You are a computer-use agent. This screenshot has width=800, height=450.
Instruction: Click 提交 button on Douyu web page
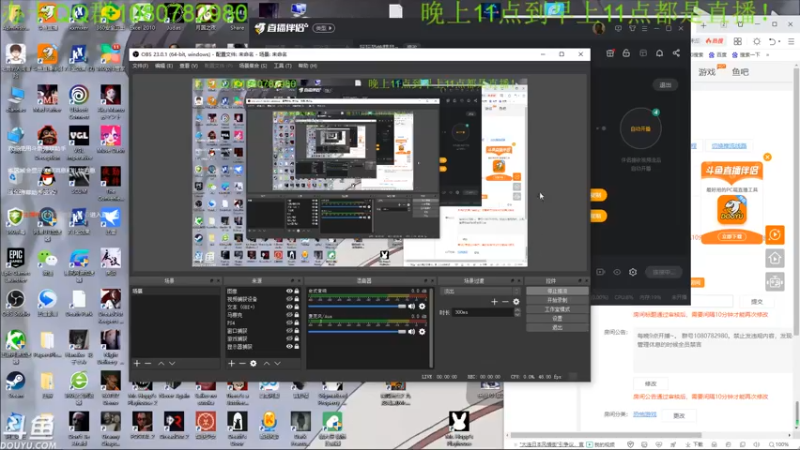coord(757,302)
